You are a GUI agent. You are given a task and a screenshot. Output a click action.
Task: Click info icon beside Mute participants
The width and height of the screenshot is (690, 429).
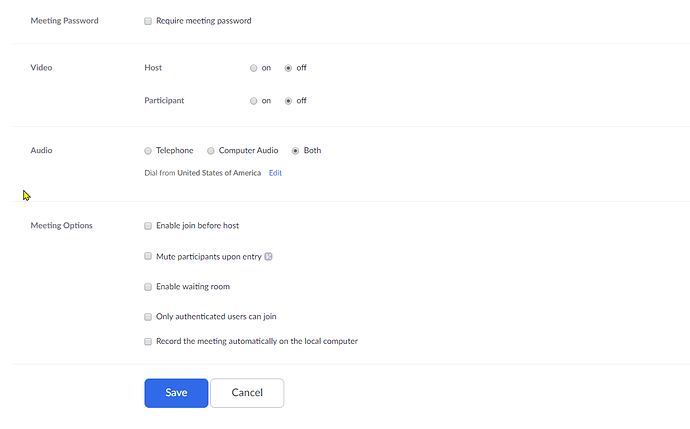pos(268,257)
